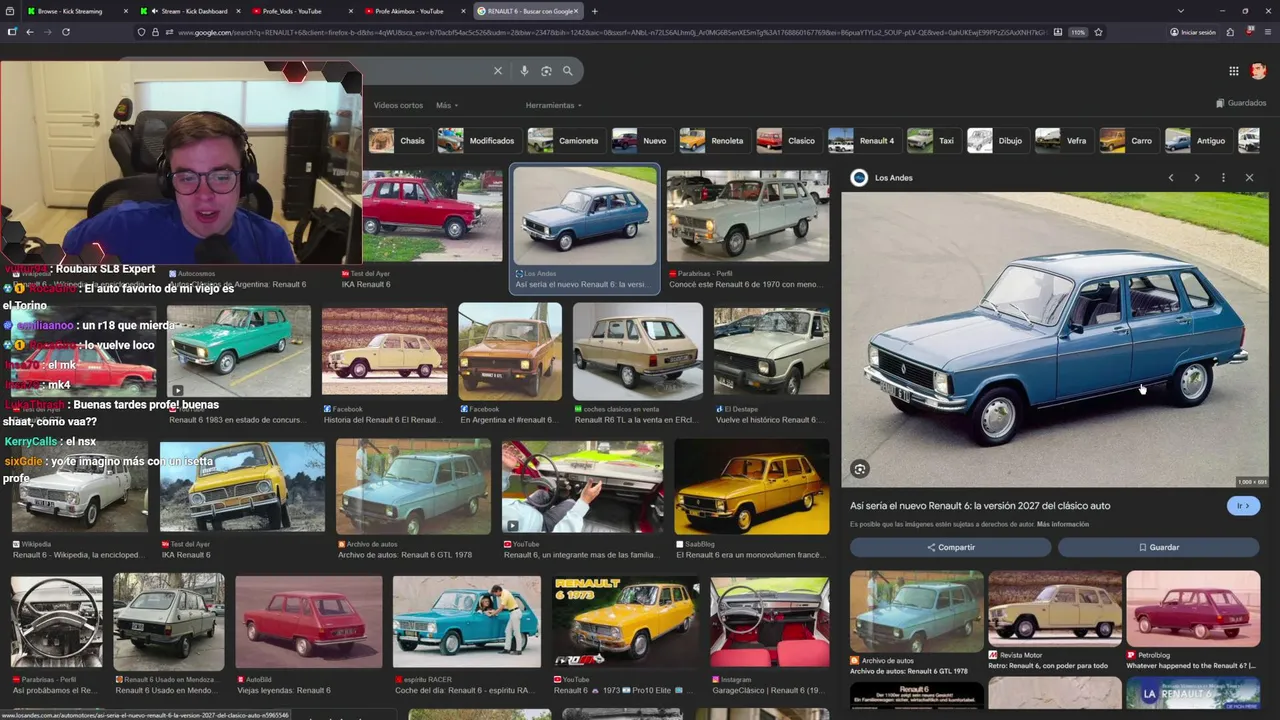1280x720 pixels.
Task: Switch to Browse - Kick Streaming tab
Action: point(75,11)
